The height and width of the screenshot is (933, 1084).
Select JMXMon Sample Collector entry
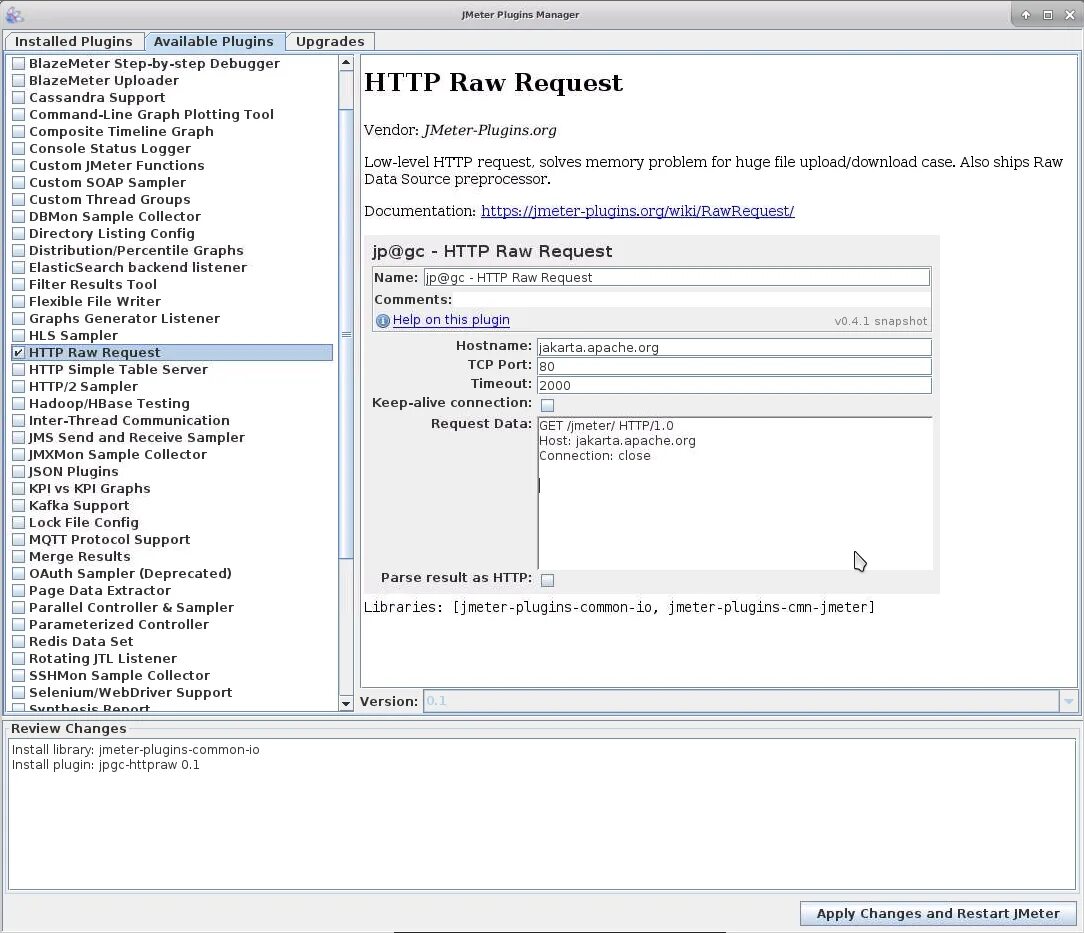tap(118, 455)
